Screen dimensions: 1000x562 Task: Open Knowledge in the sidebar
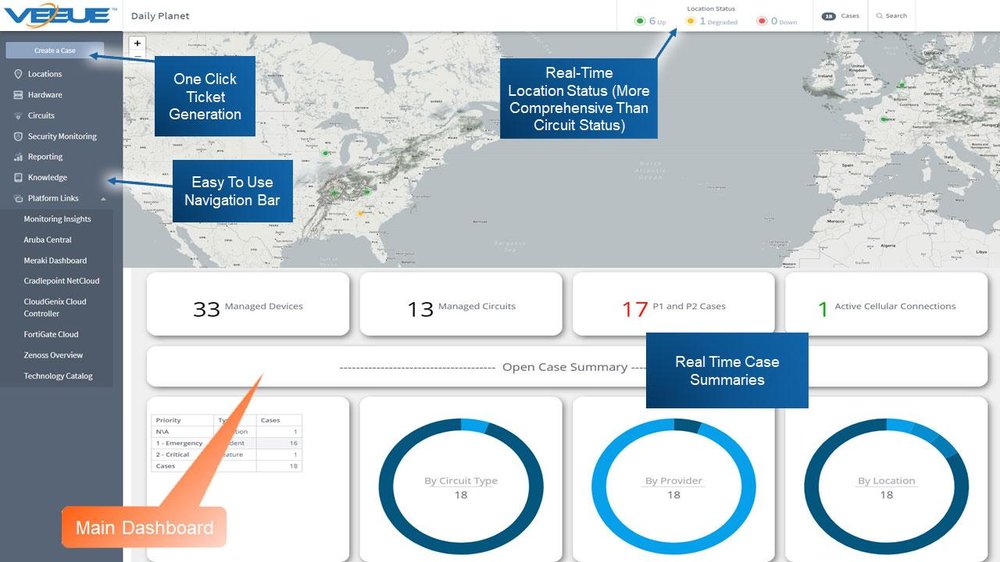(47, 178)
